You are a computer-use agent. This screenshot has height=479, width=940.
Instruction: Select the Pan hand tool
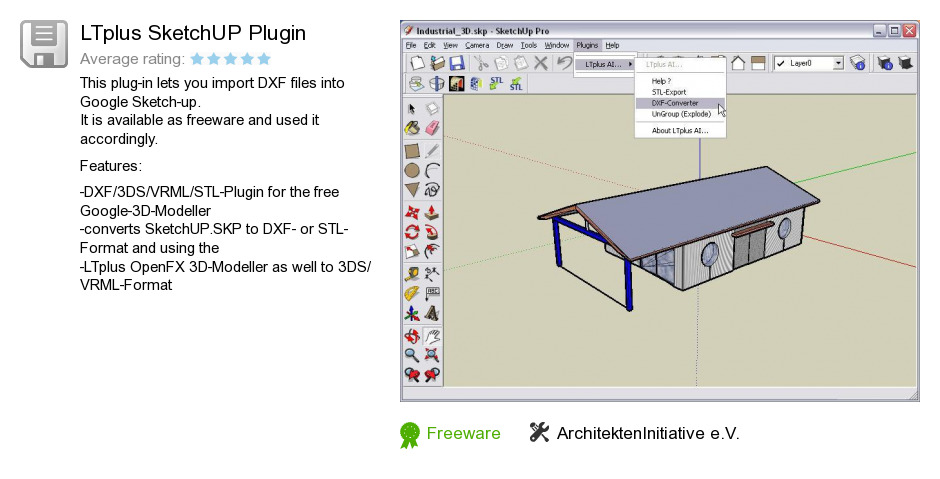pyautogui.click(x=432, y=336)
